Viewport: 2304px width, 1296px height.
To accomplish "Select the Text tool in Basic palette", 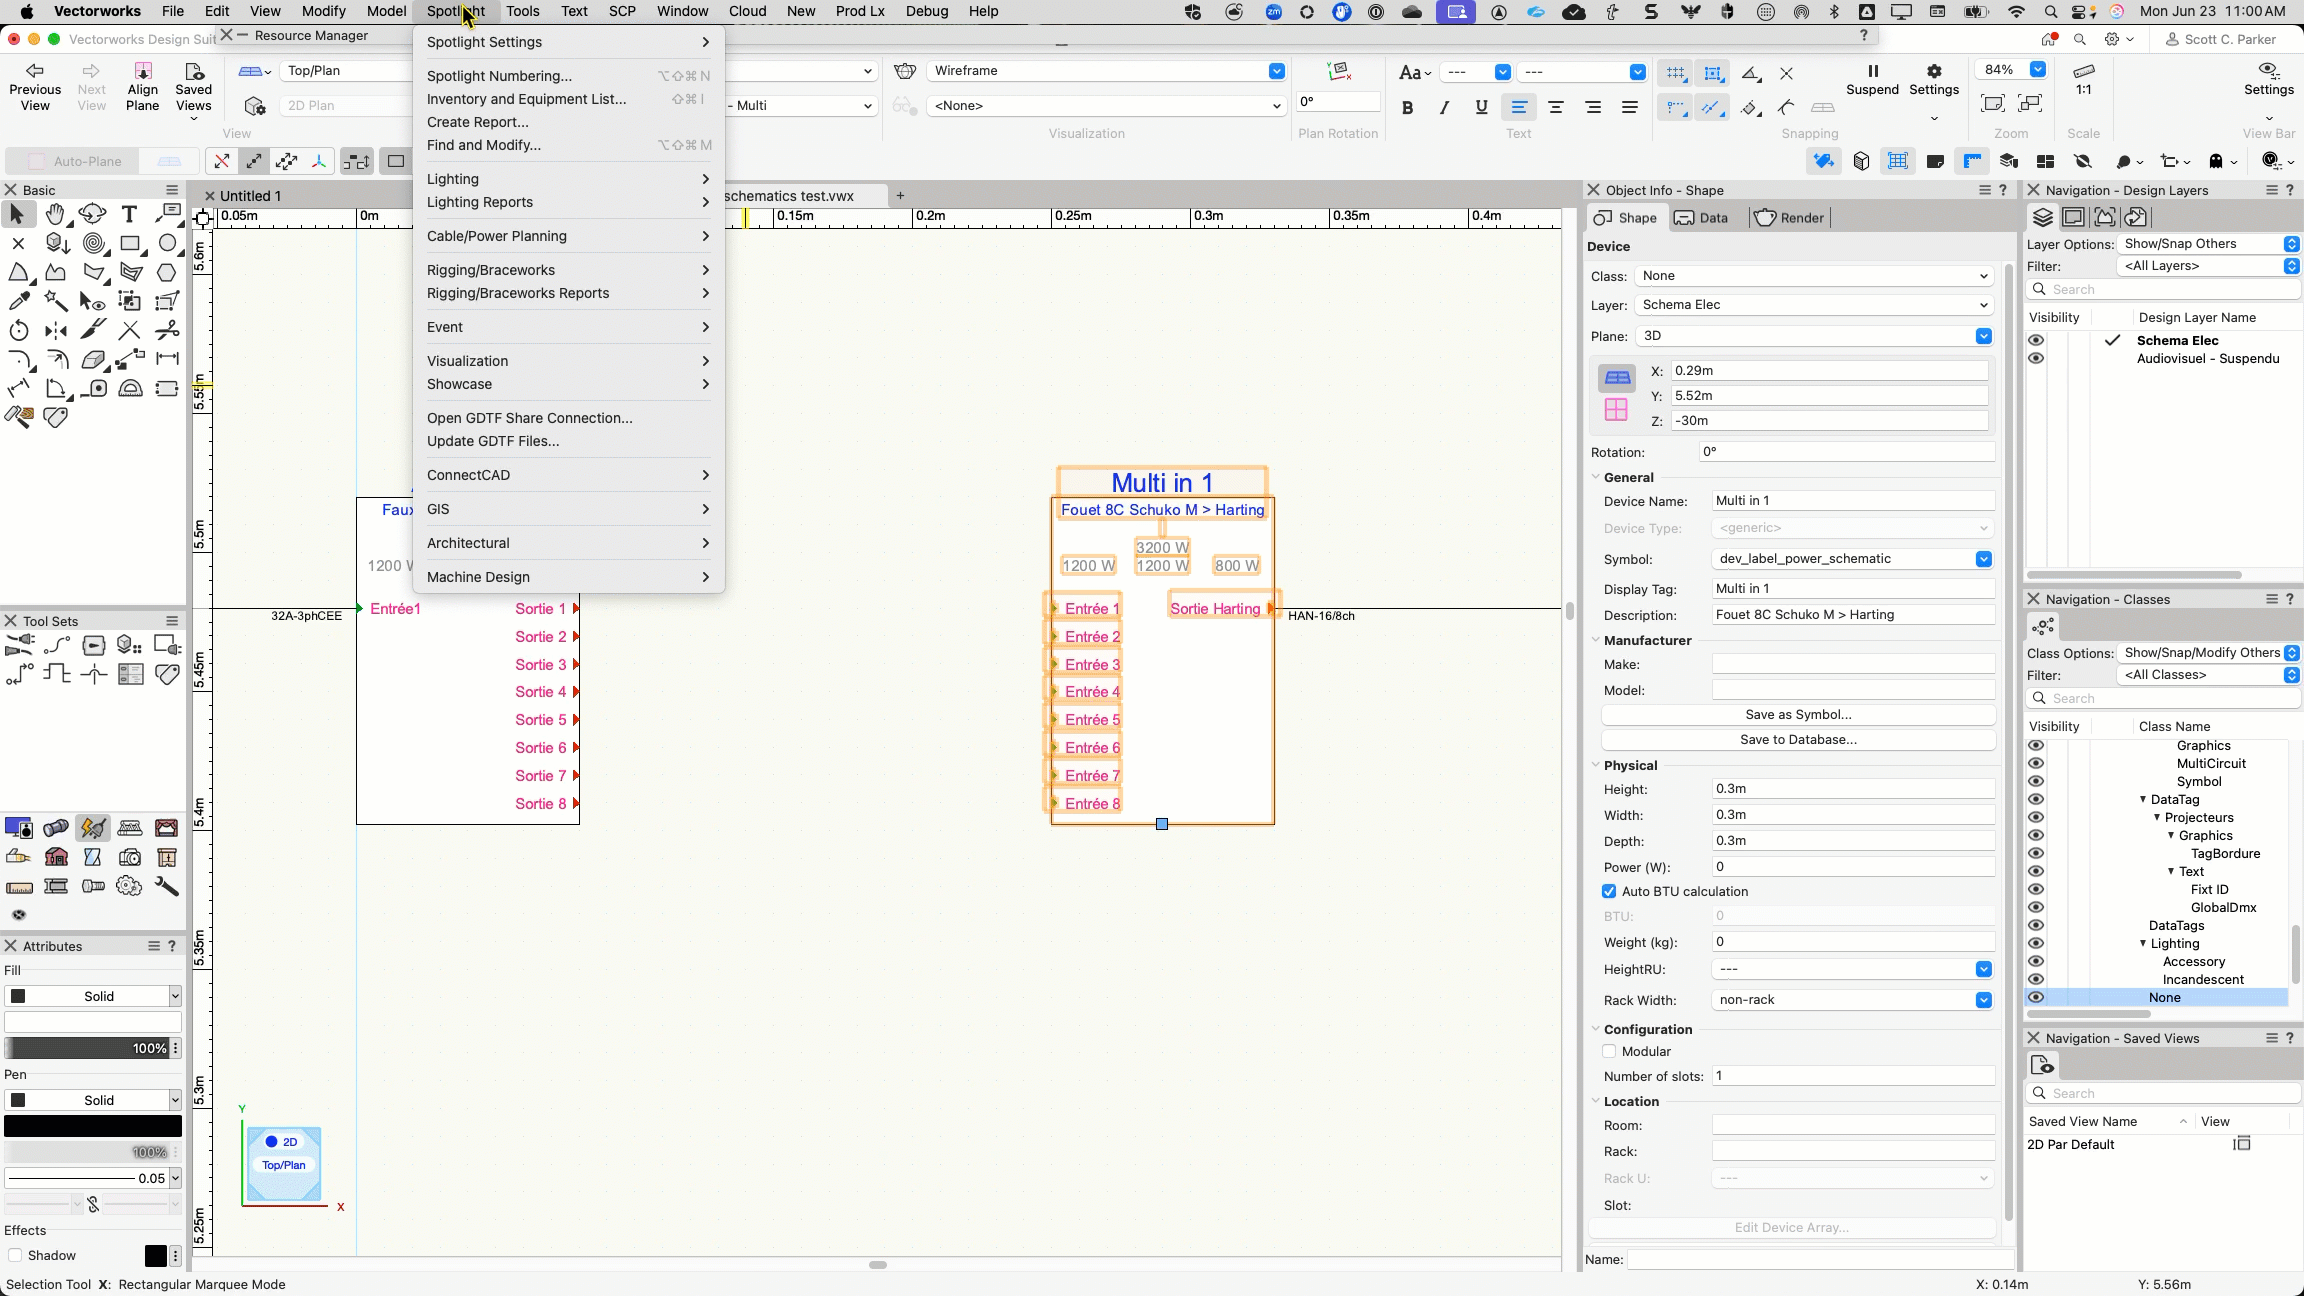I will click(129, 214).
